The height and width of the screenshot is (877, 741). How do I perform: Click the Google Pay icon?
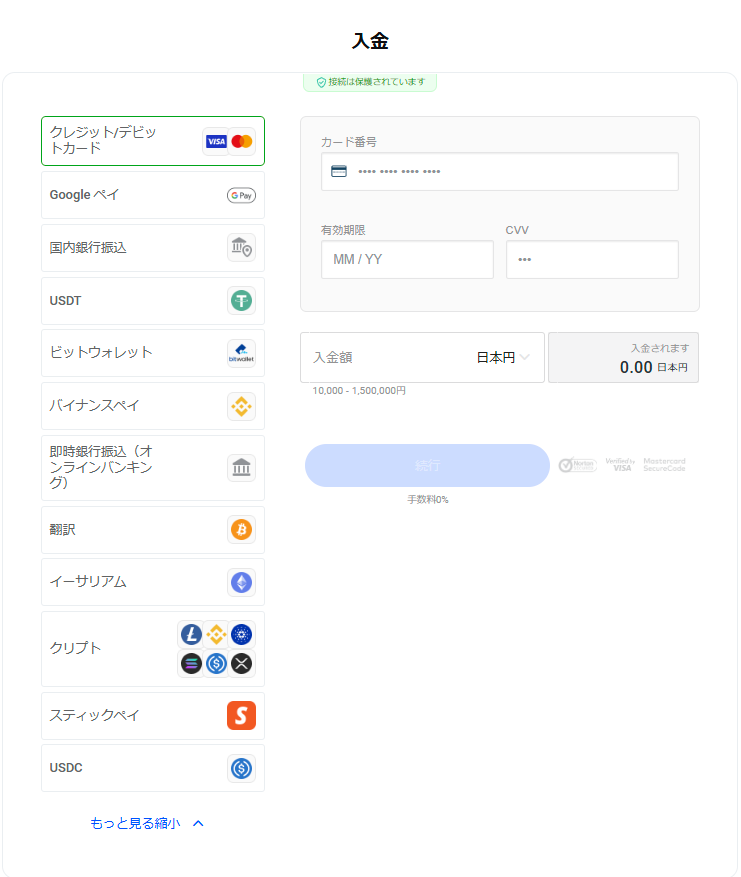click(x=240, y=194)
